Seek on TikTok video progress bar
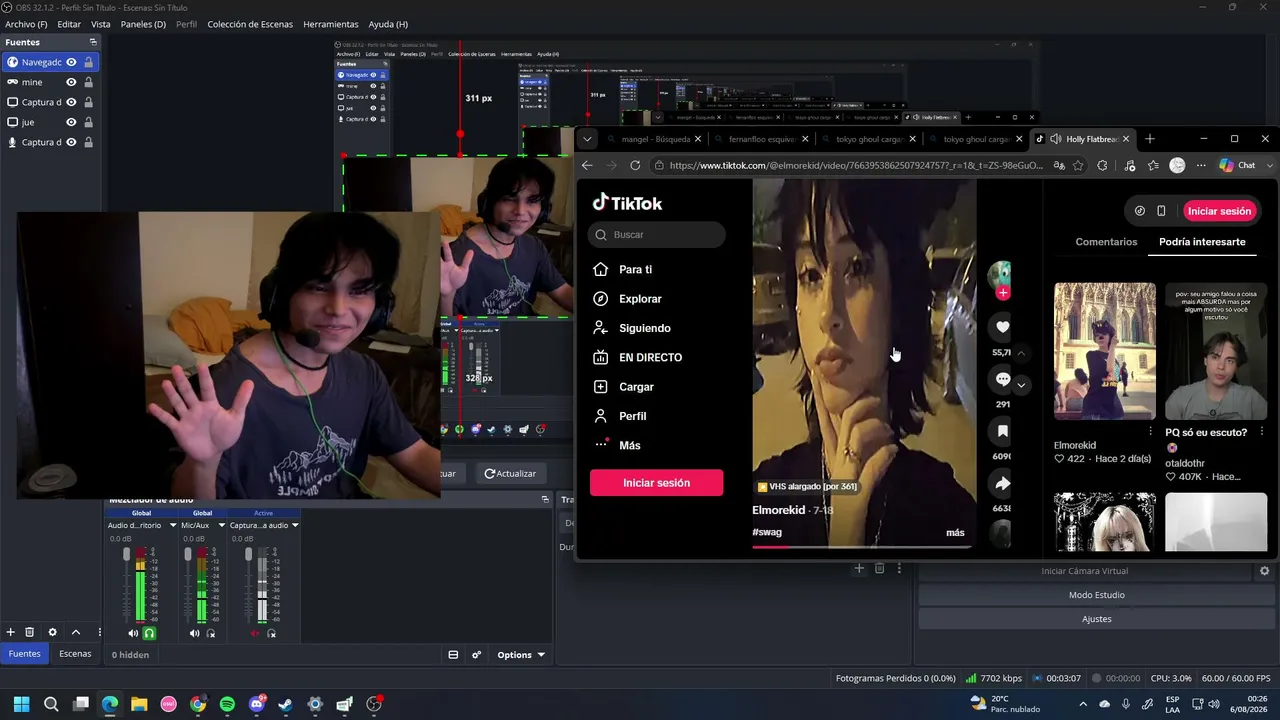 (x=861, y=547)
